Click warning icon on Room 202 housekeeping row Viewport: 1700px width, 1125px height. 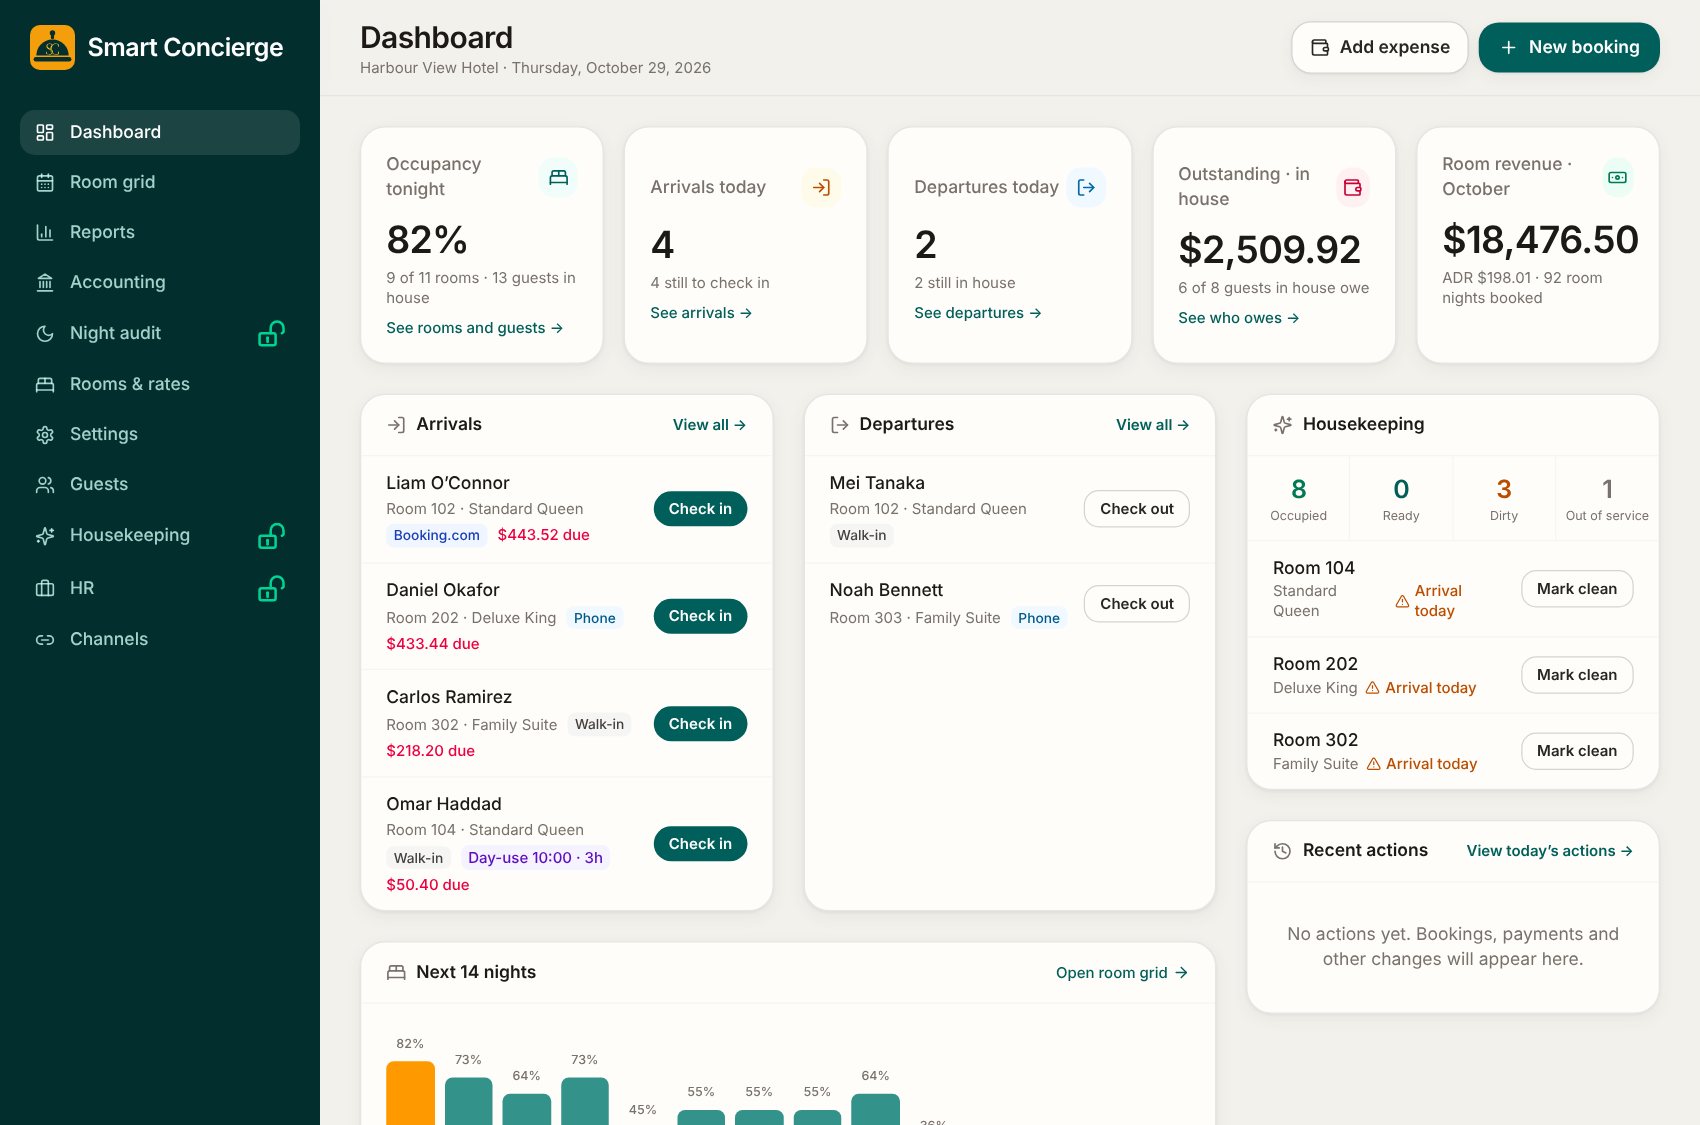click(x=1373, y=688)
